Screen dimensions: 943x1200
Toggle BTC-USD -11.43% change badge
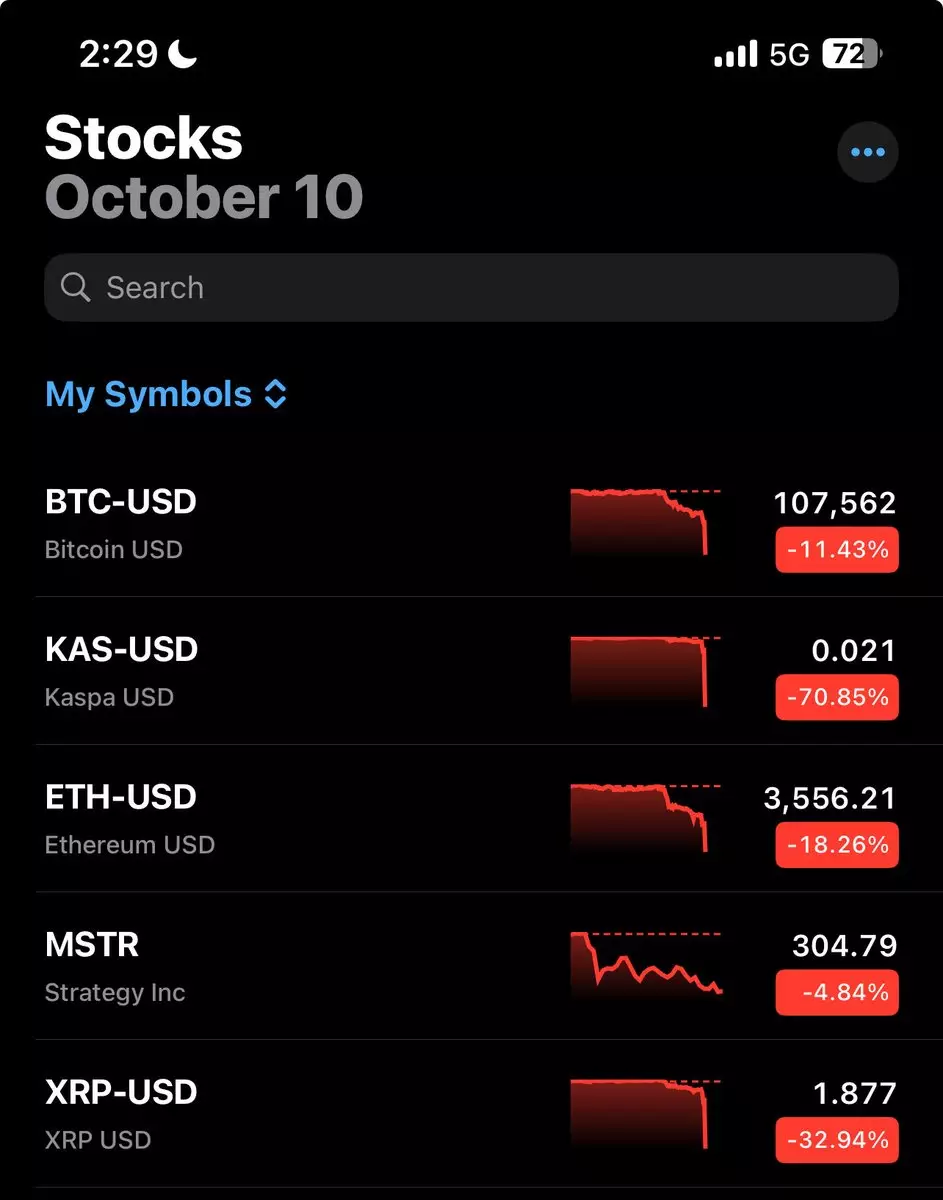(x=837, y=550)
